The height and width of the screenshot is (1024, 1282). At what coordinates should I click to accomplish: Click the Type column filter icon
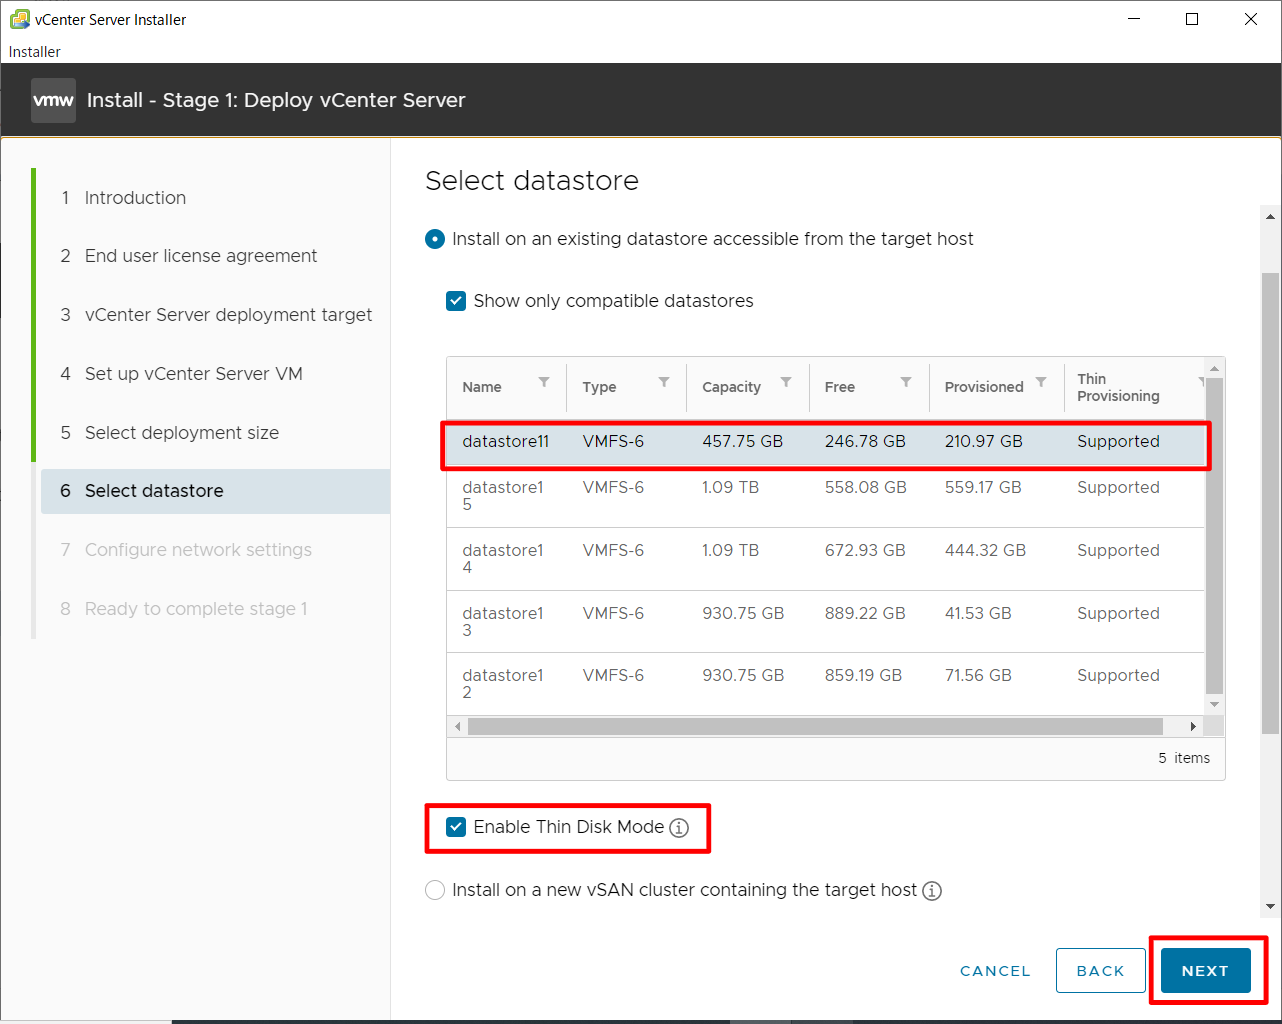664,382
